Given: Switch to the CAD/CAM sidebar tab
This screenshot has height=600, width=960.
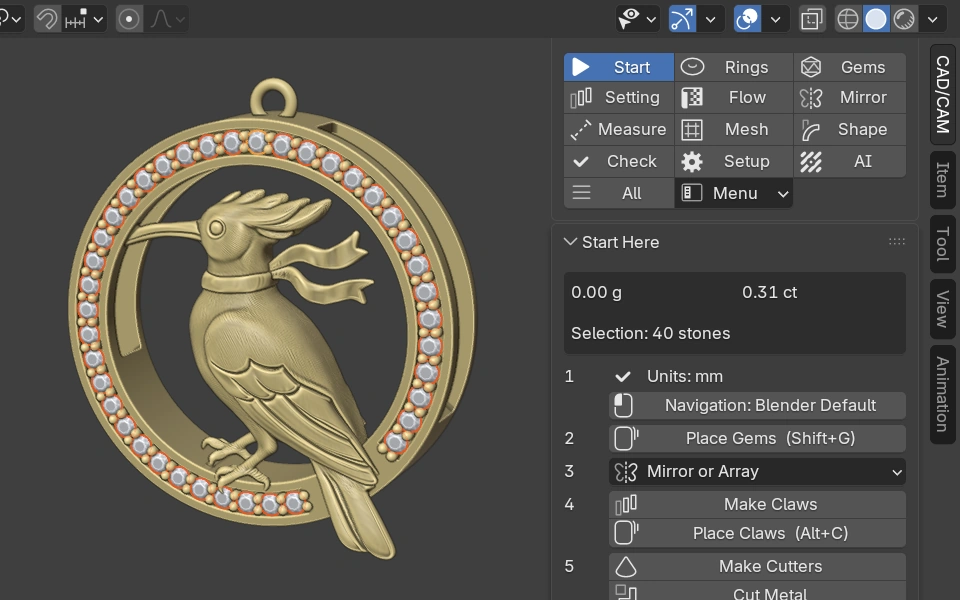Looking at the screenshot, I should click(943, 94).
